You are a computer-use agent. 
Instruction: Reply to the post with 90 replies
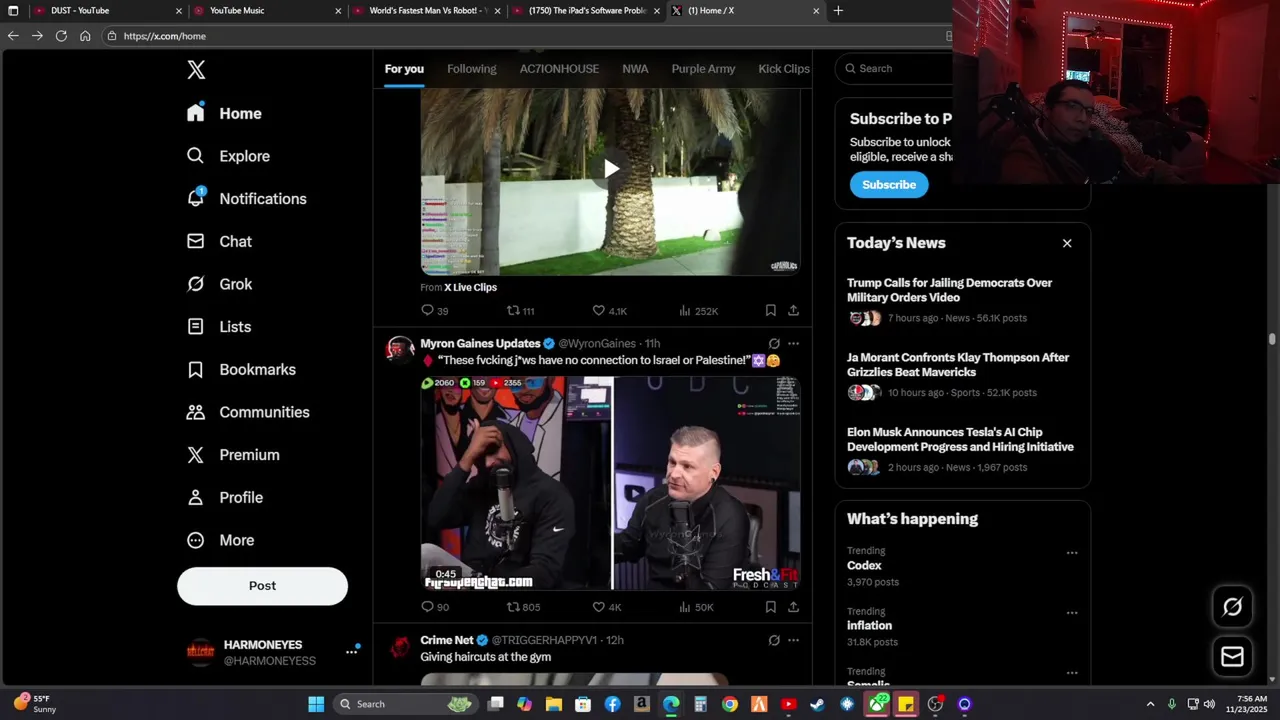[x=435, y=607]
